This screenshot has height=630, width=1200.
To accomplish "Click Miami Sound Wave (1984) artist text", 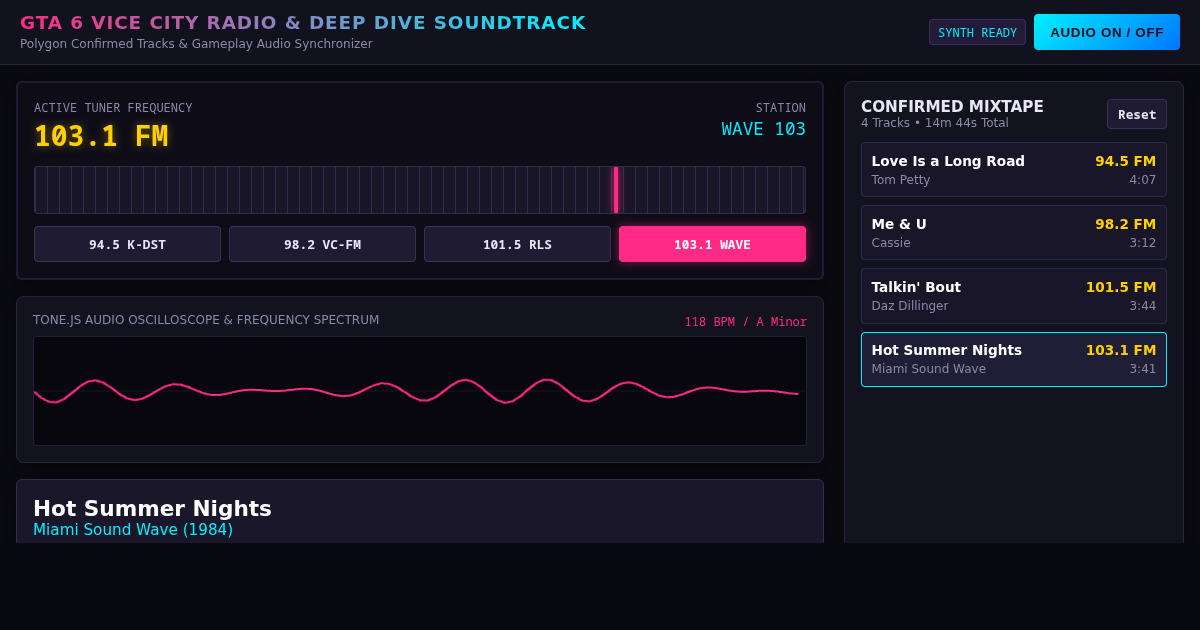I will pos(133,530).
